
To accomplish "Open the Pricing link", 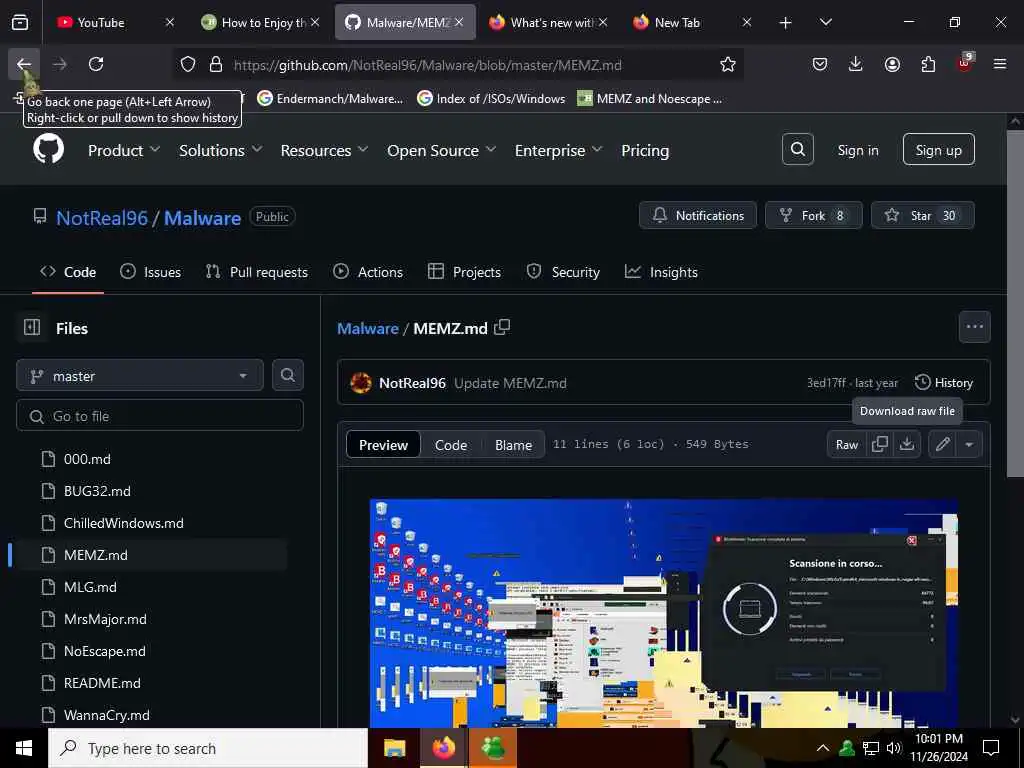I will point(645,150).
